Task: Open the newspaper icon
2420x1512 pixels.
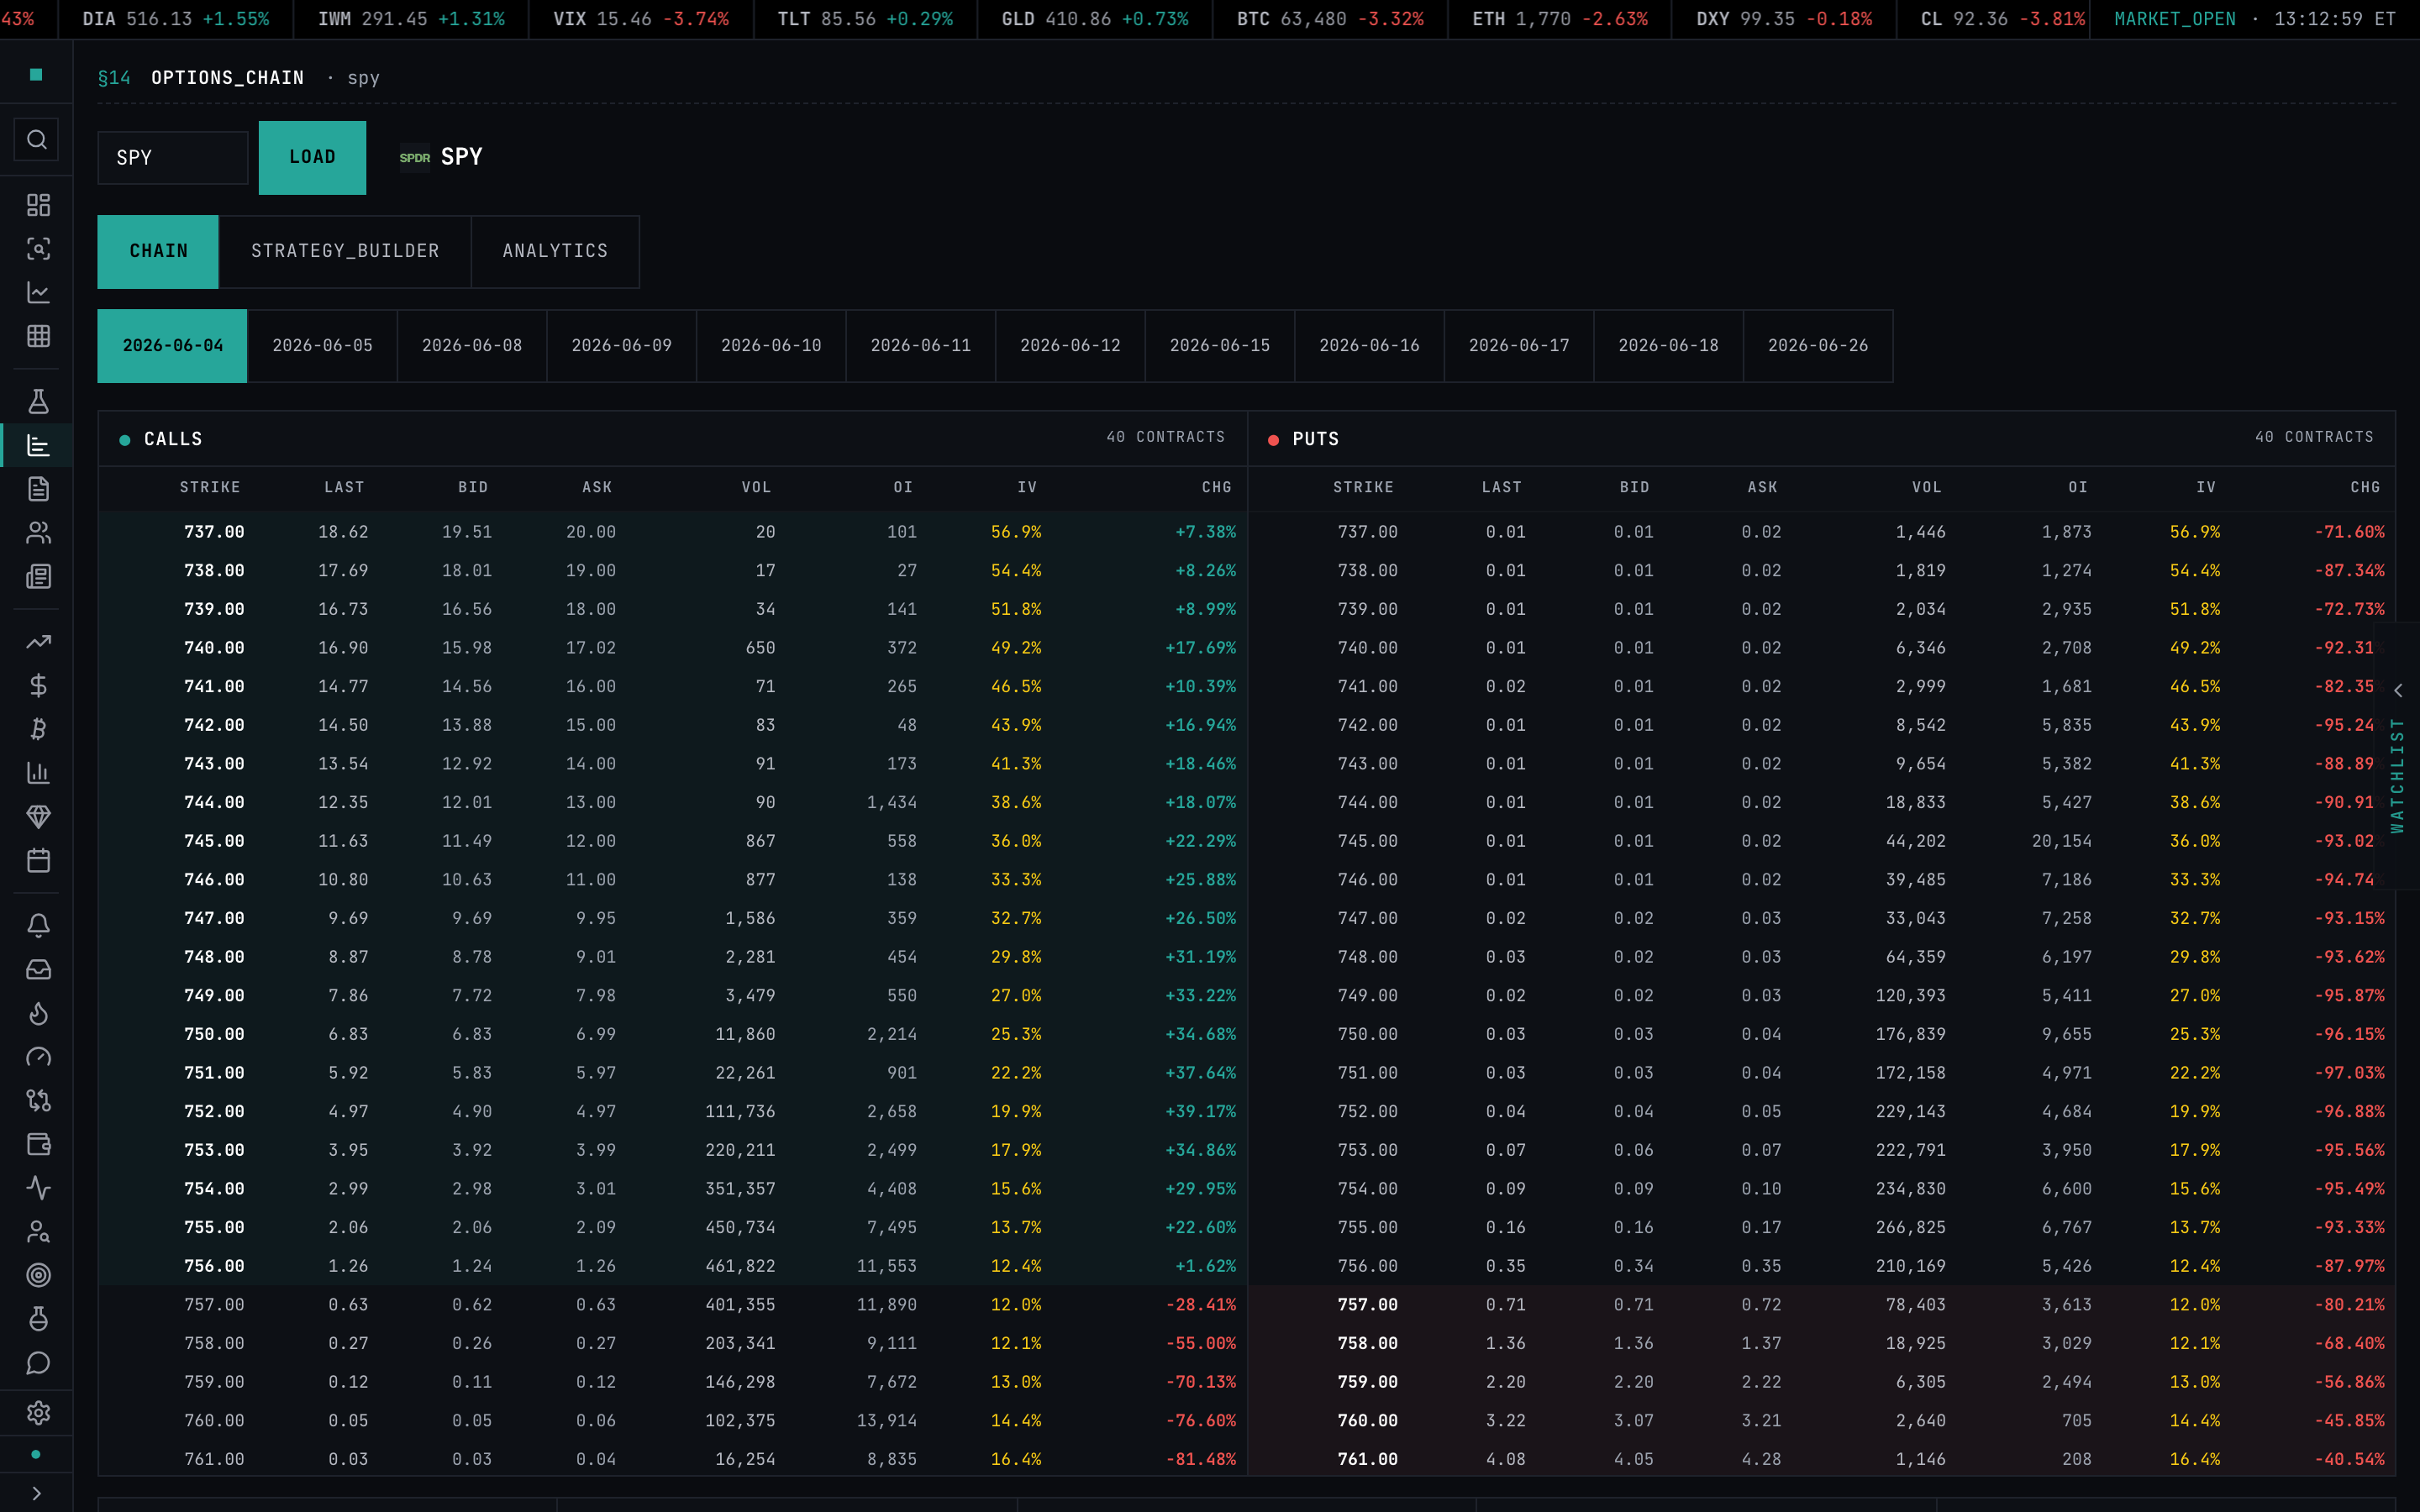Action: pos(38,577)
